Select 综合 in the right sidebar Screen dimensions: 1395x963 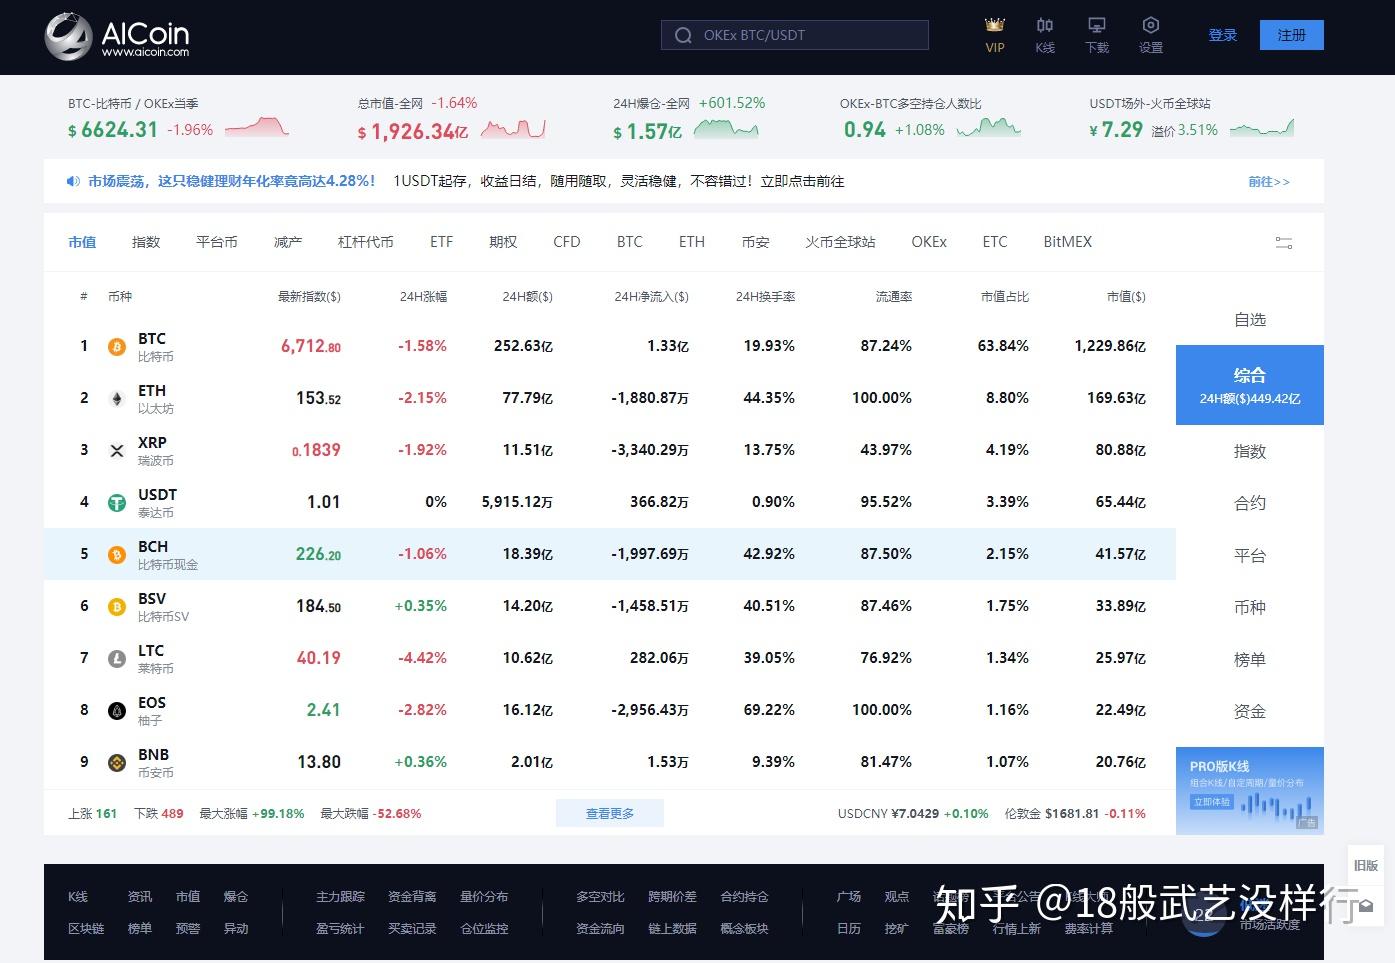[x=1250, y=385]
